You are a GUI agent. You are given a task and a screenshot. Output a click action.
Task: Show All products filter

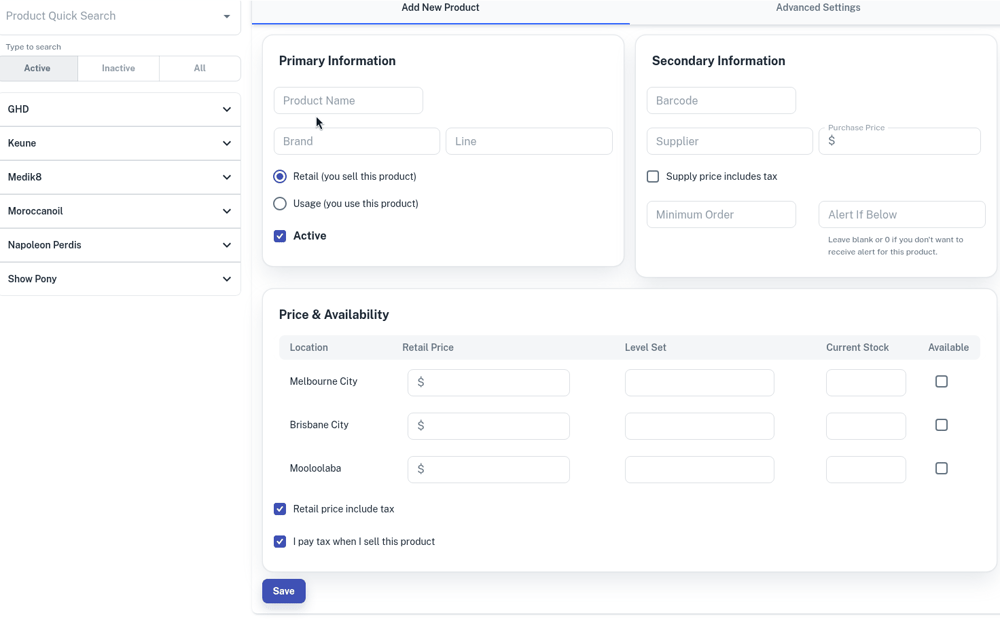coord(199,68)
